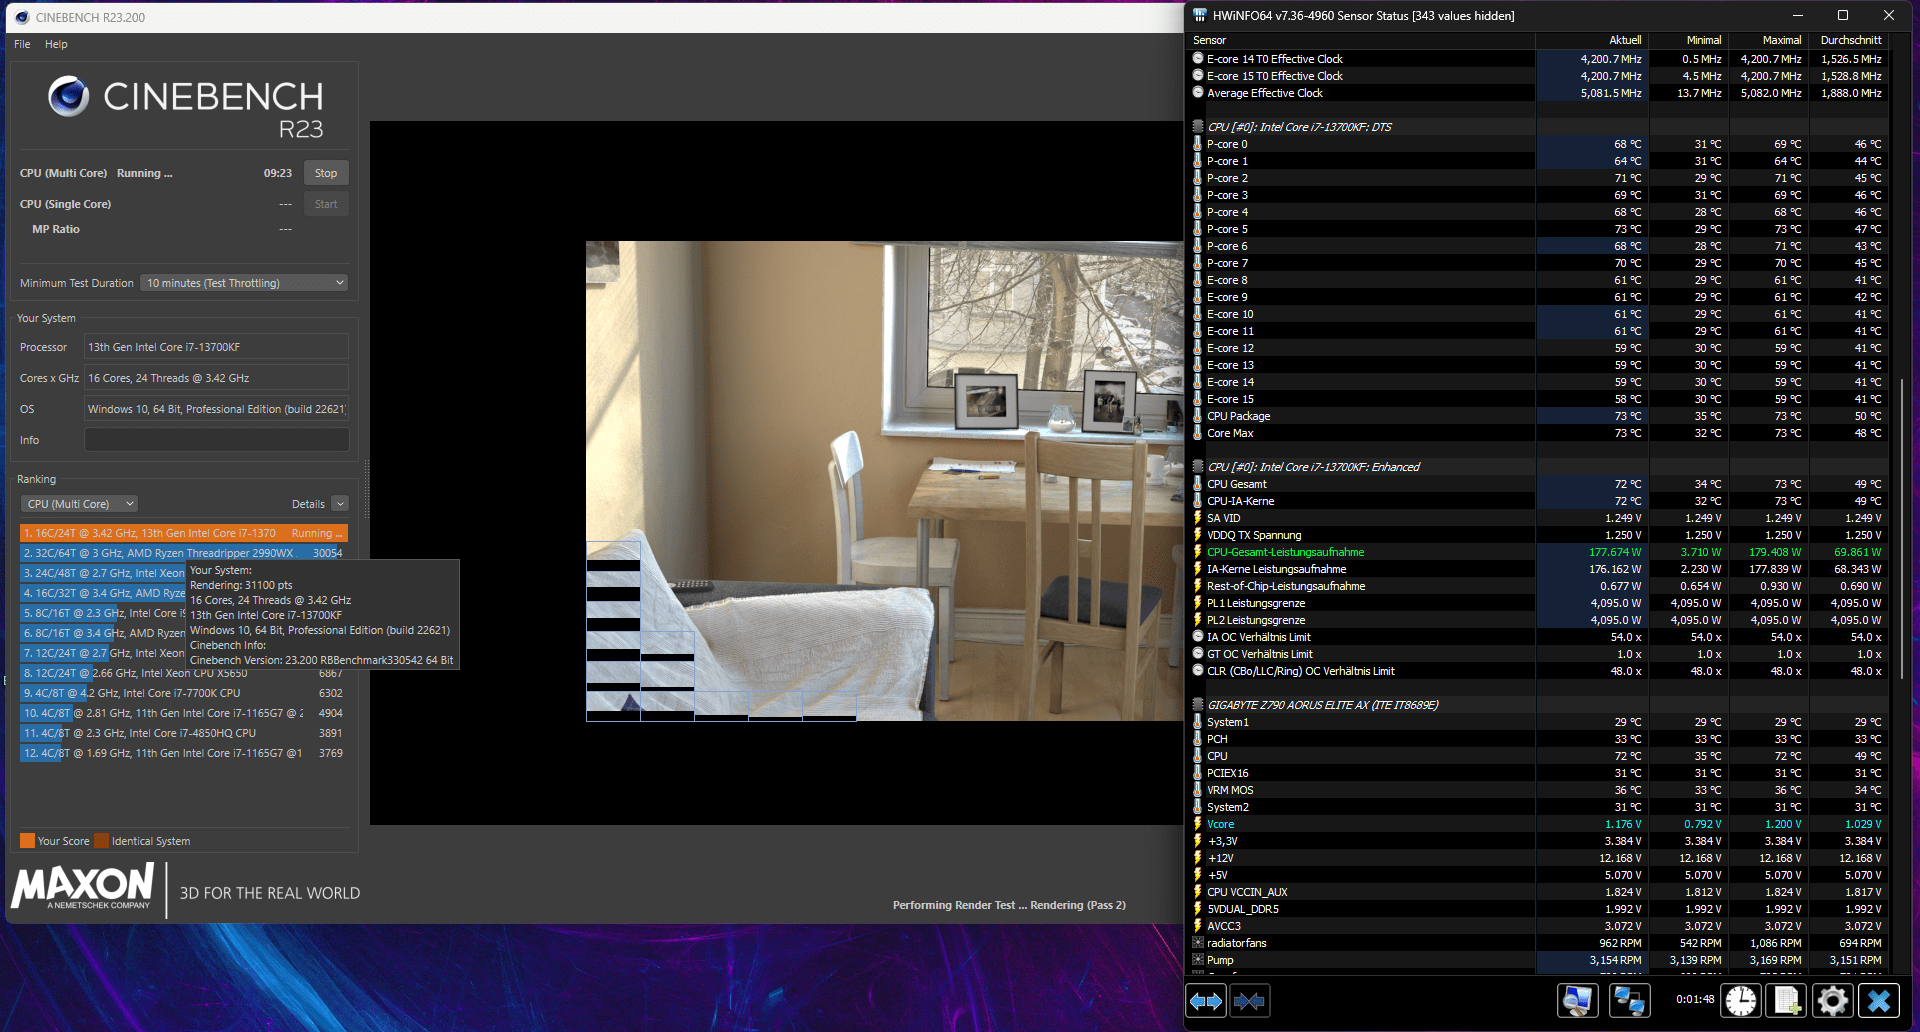Click fan icon of Pump row

1198,960
